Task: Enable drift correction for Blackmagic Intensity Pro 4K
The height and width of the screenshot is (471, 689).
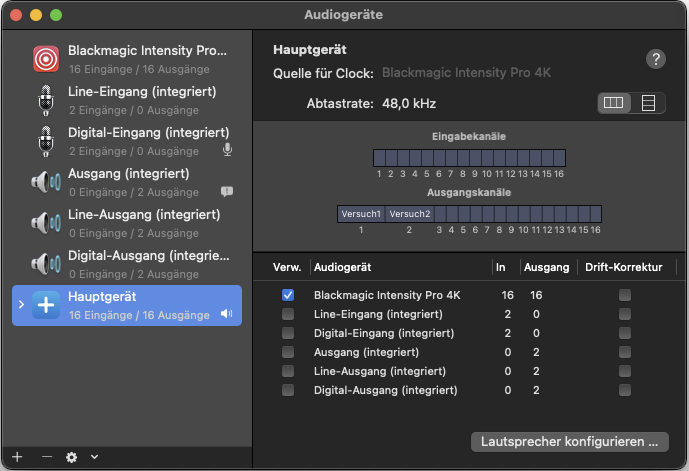Action: coord(625,295)
